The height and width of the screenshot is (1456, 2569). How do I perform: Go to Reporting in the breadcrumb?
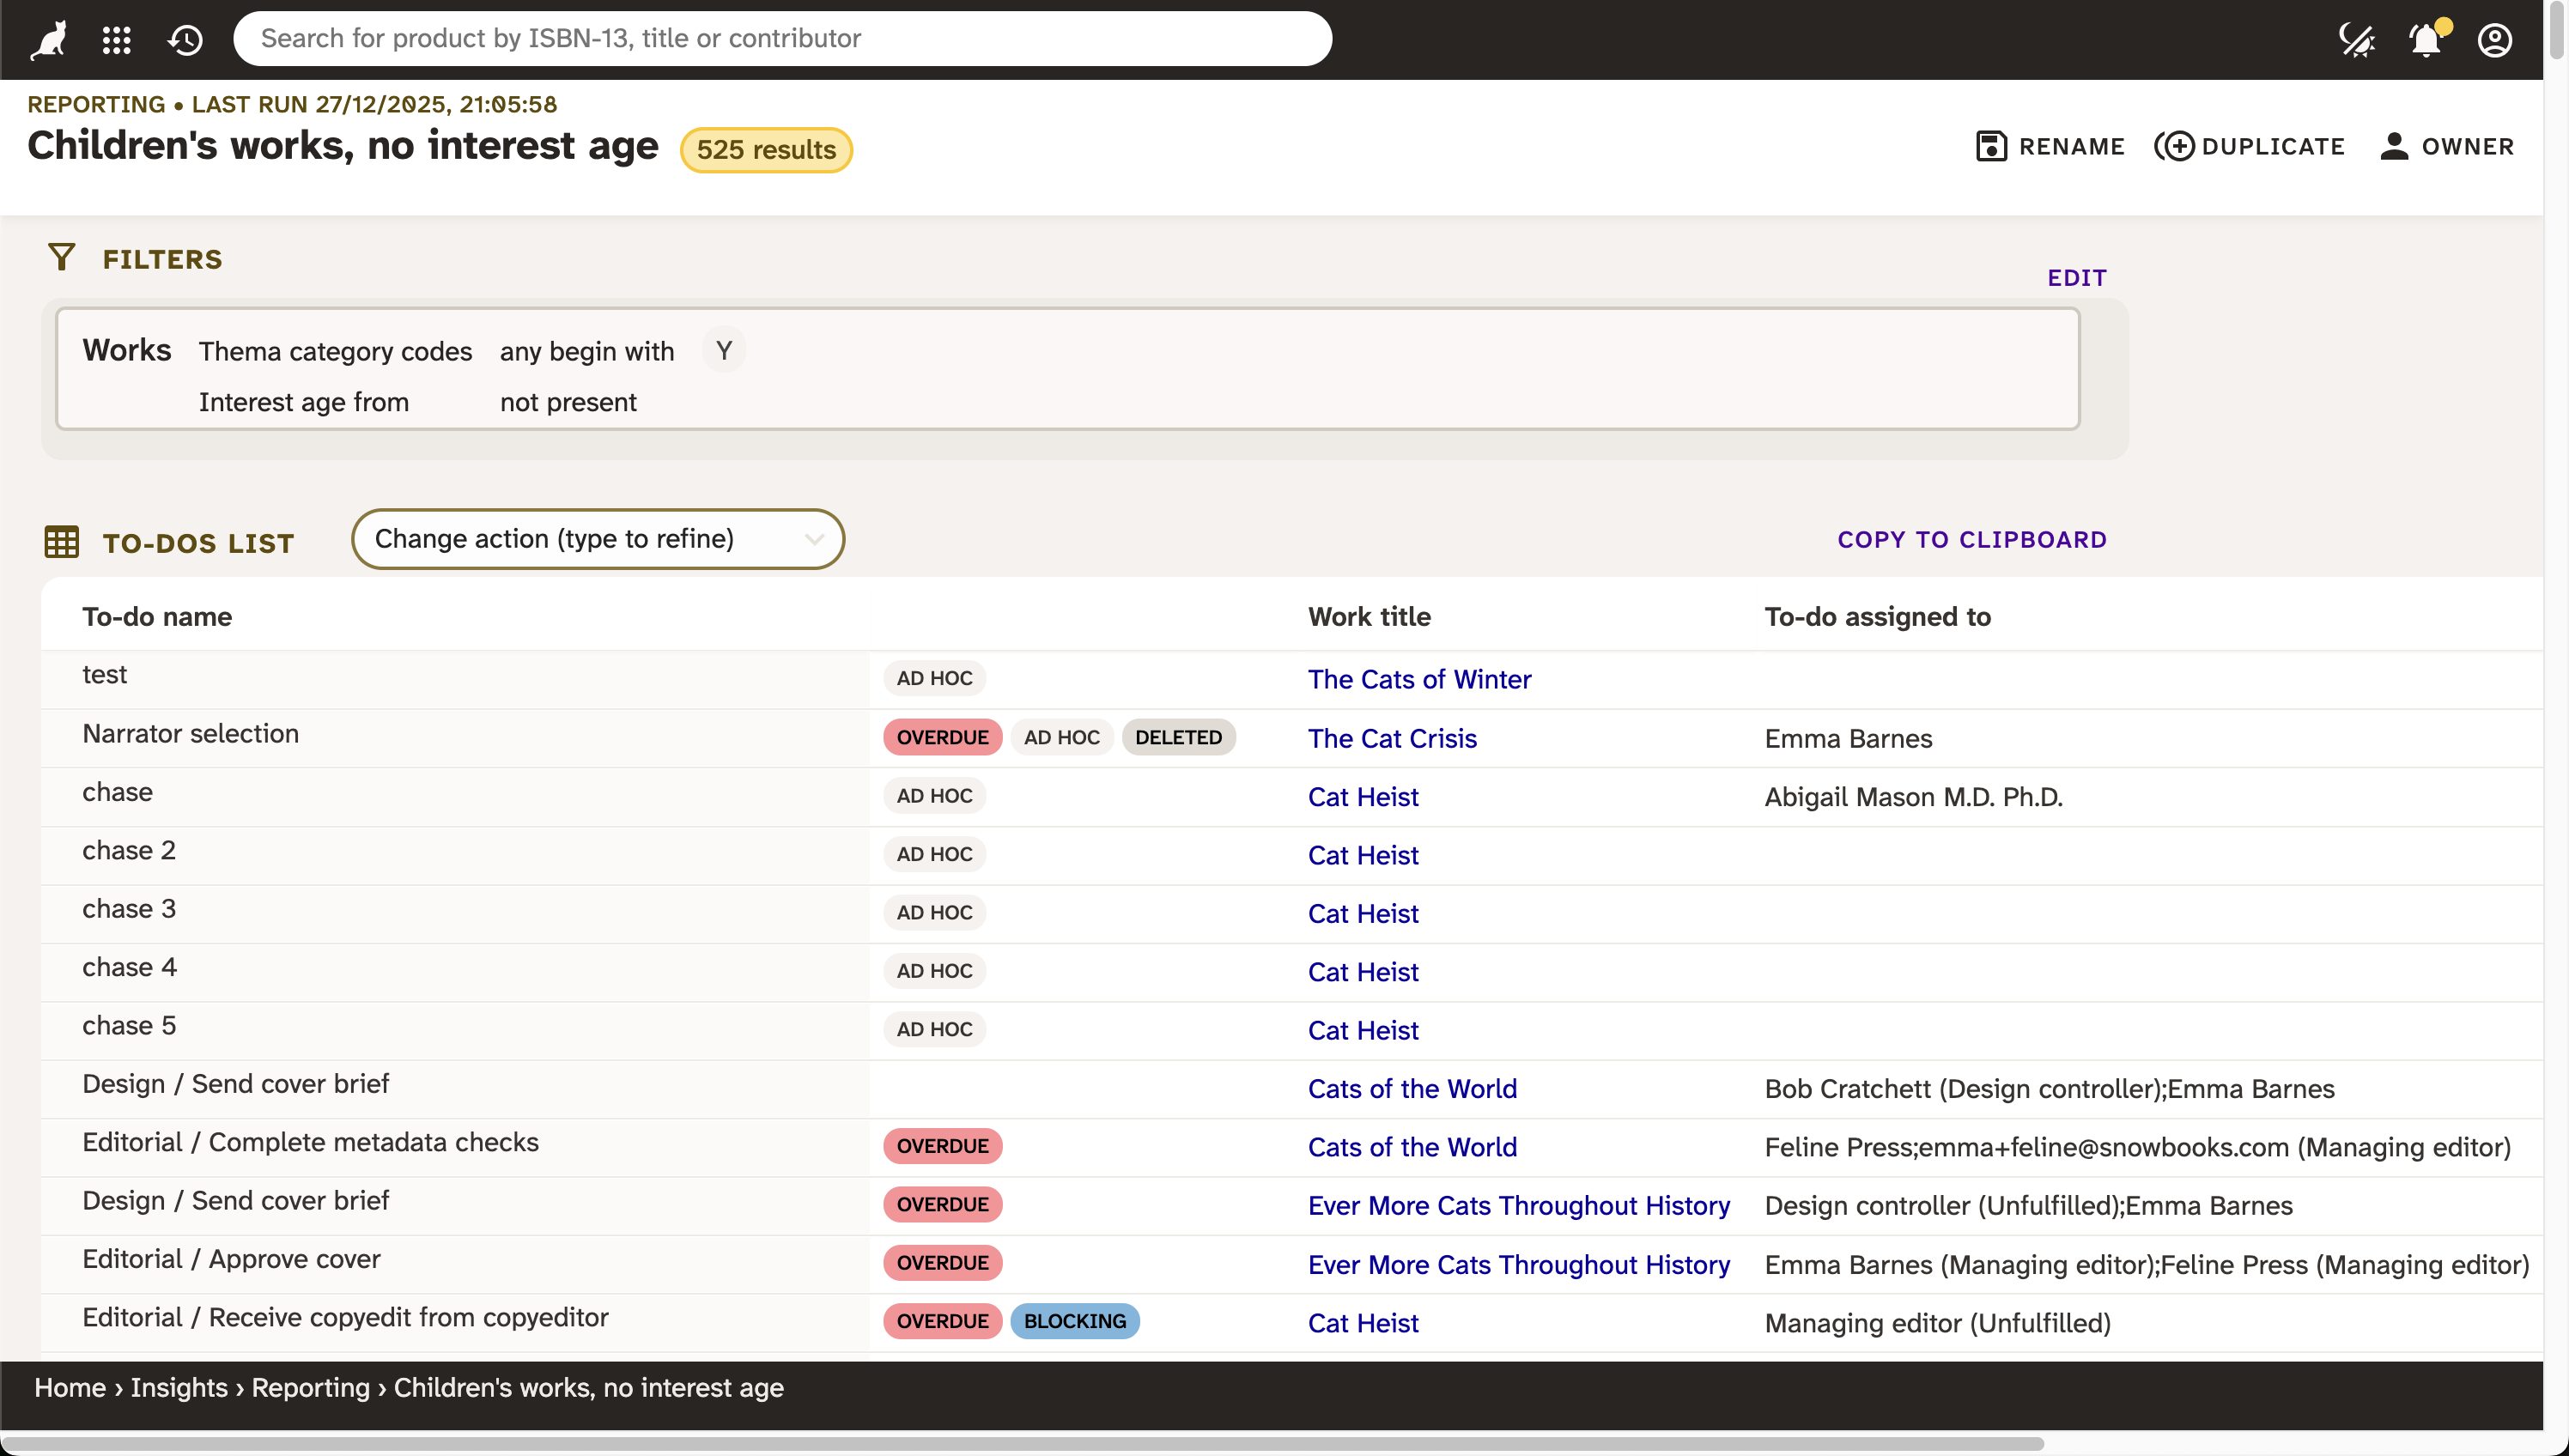[x=310, y=1387]
